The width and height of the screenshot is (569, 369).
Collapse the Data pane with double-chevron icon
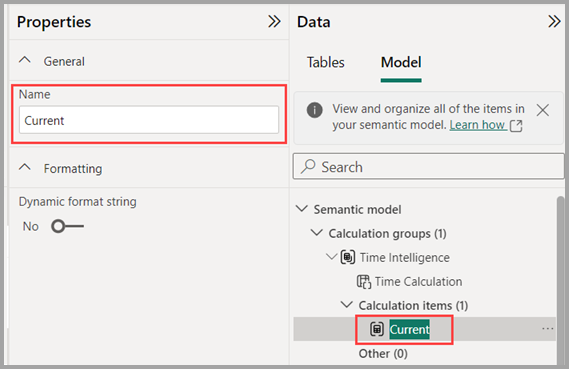point(554,22)
